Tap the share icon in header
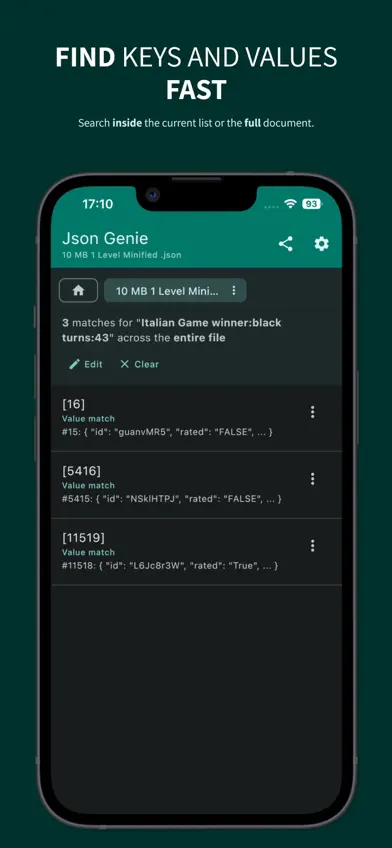 pos(285,244)
